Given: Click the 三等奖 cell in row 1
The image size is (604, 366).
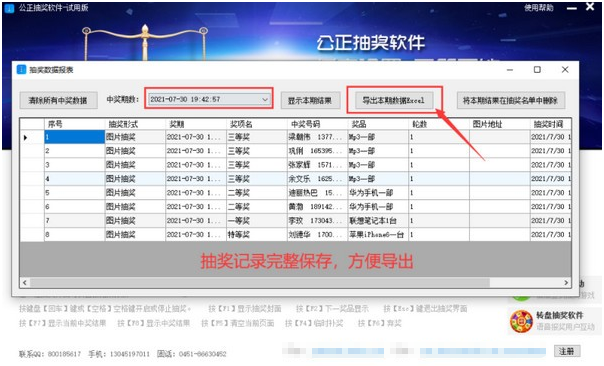Looking at the screenshot, I should click(x=257, y=137).
